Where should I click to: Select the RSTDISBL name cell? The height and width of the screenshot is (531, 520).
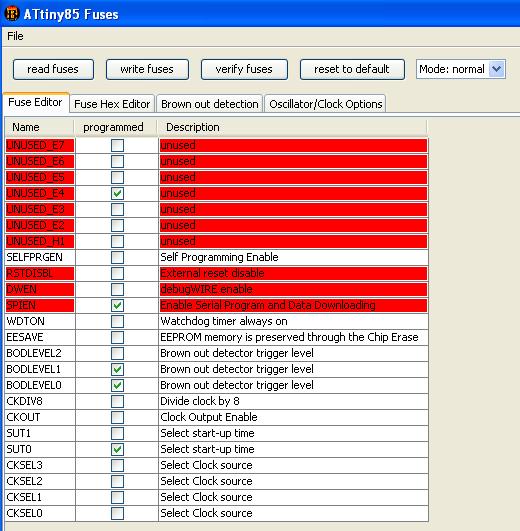(40, 273)
